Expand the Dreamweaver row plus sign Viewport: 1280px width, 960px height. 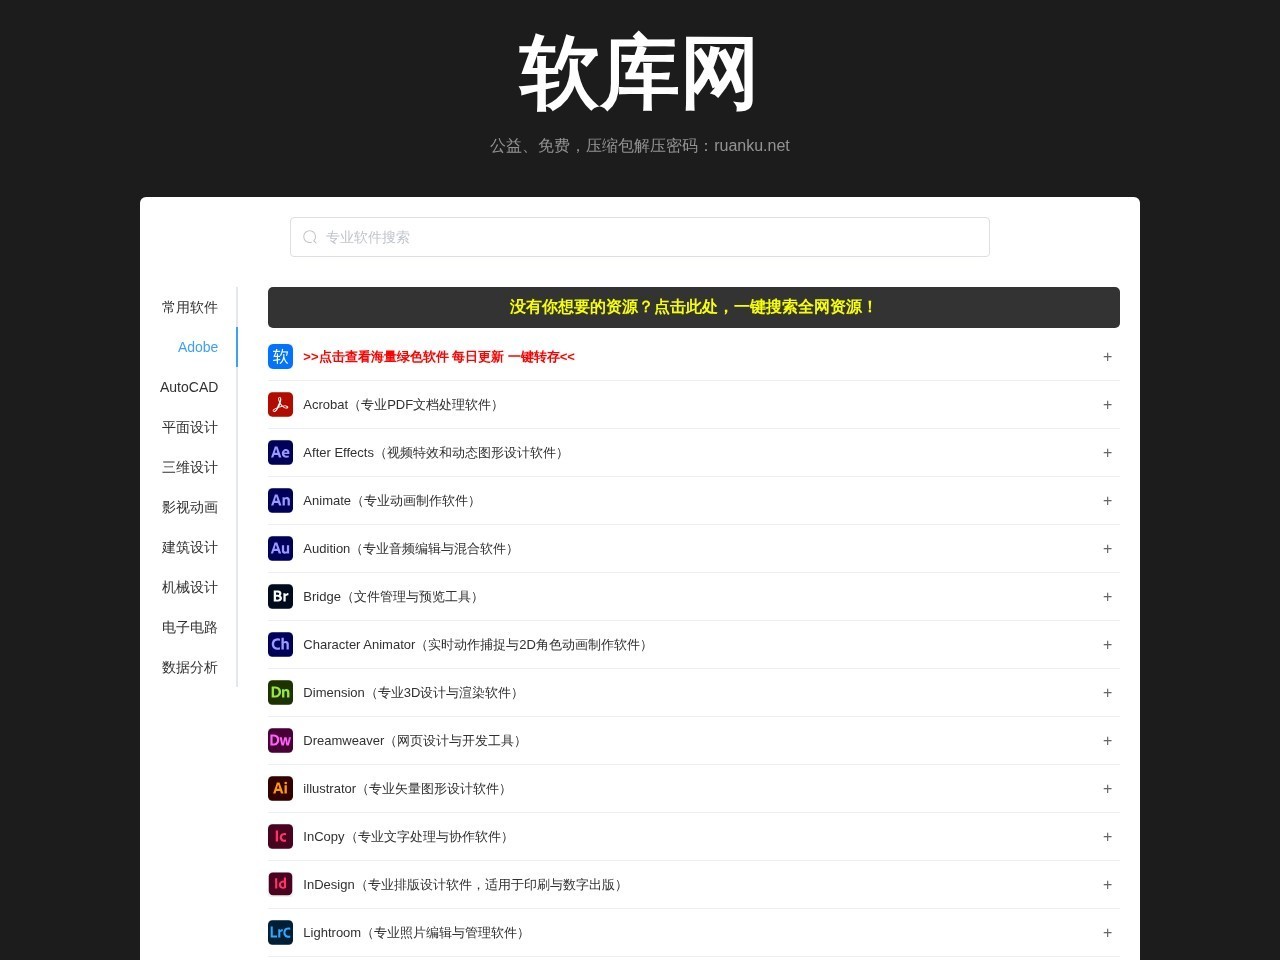point(1107,740)
